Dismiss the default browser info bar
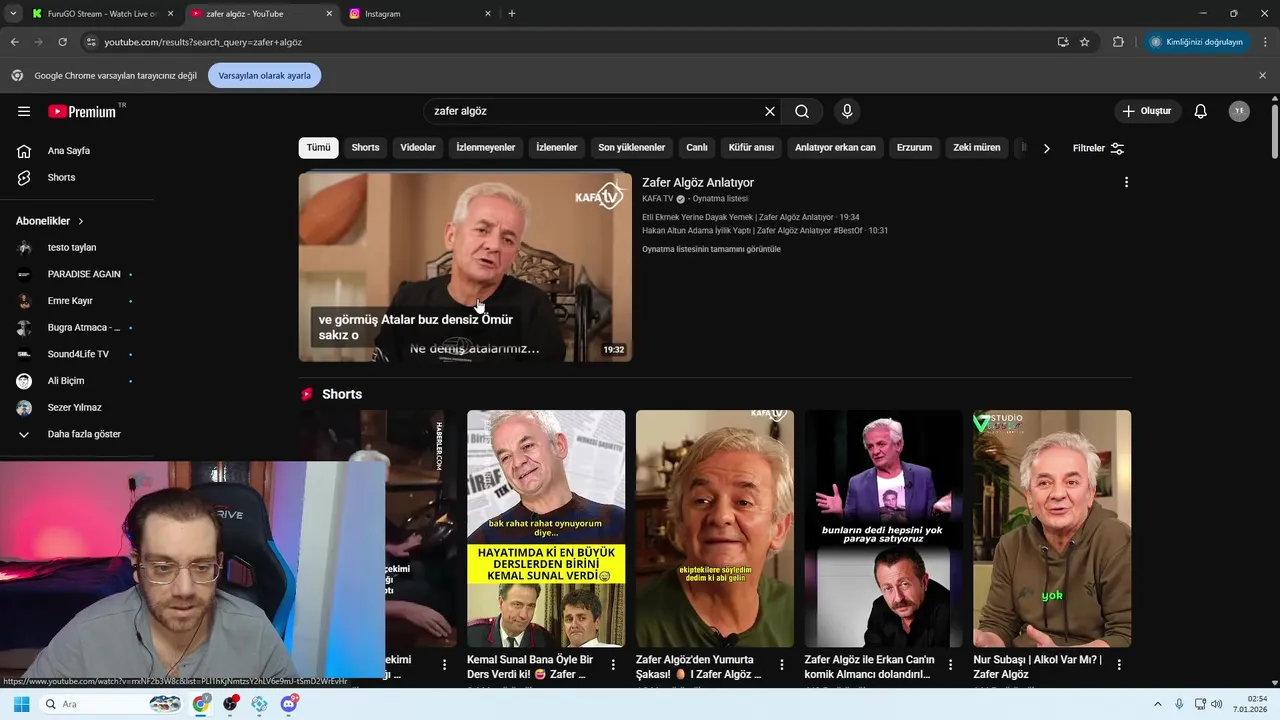Screen dimensions: 1280x720 (x=1262, y=75)
